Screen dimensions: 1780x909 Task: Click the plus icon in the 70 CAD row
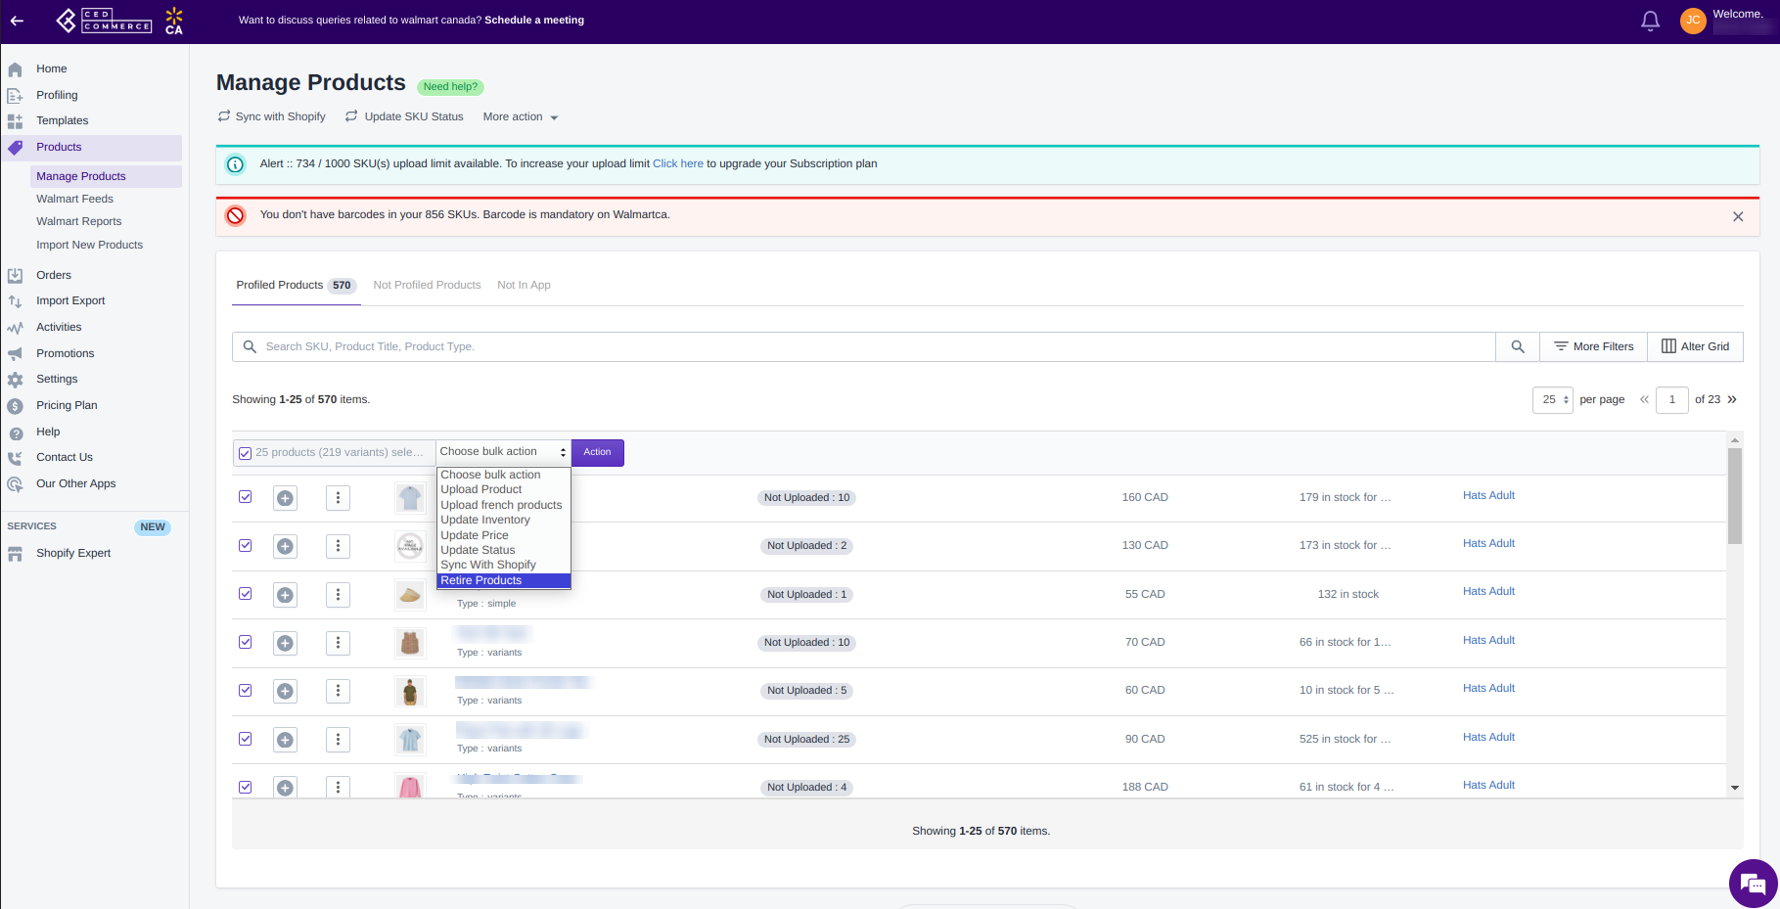tap(285, 643)
